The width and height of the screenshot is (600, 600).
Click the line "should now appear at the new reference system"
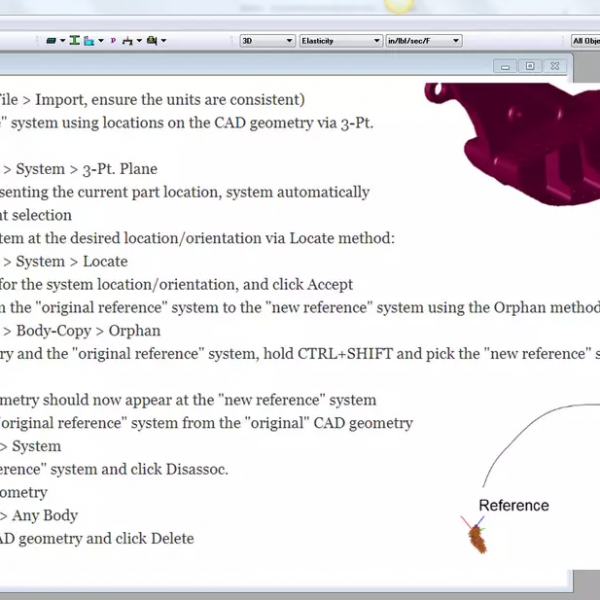(x=188, y=400)
